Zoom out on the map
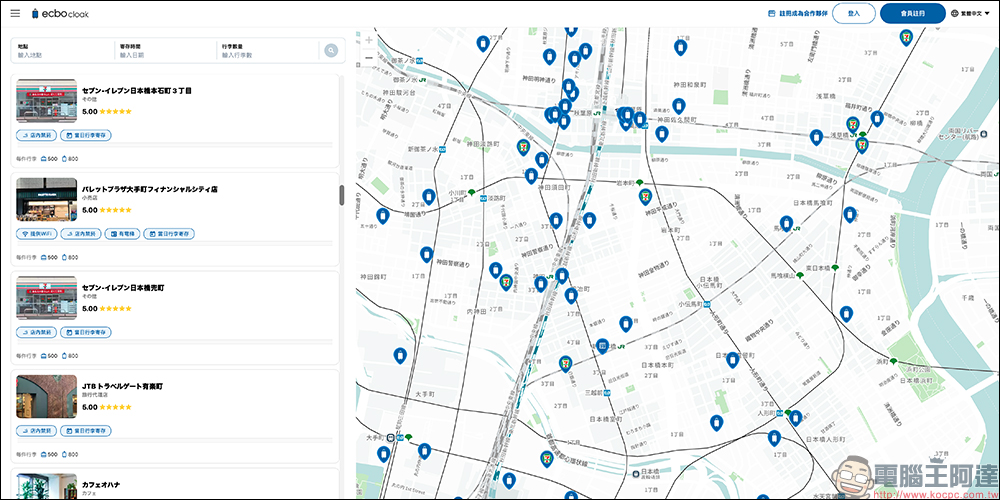Image resolution: width=1000 pixels, height=500 pixels. (369, 58)
